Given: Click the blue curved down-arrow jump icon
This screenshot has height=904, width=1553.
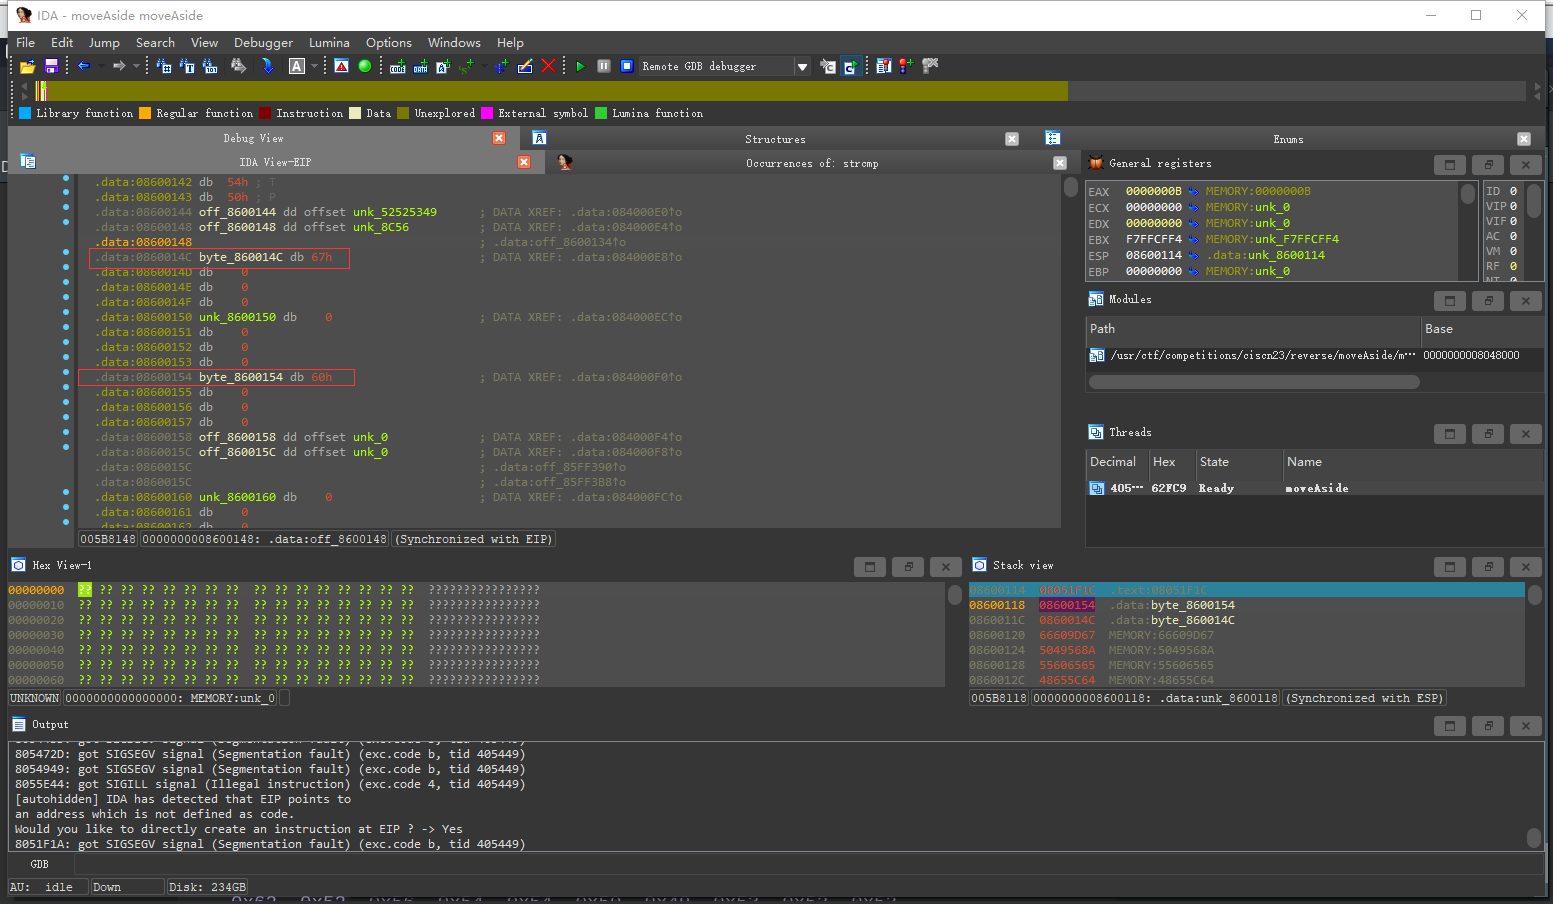Looking at the screenshot, I should click(x=268, y=66).
